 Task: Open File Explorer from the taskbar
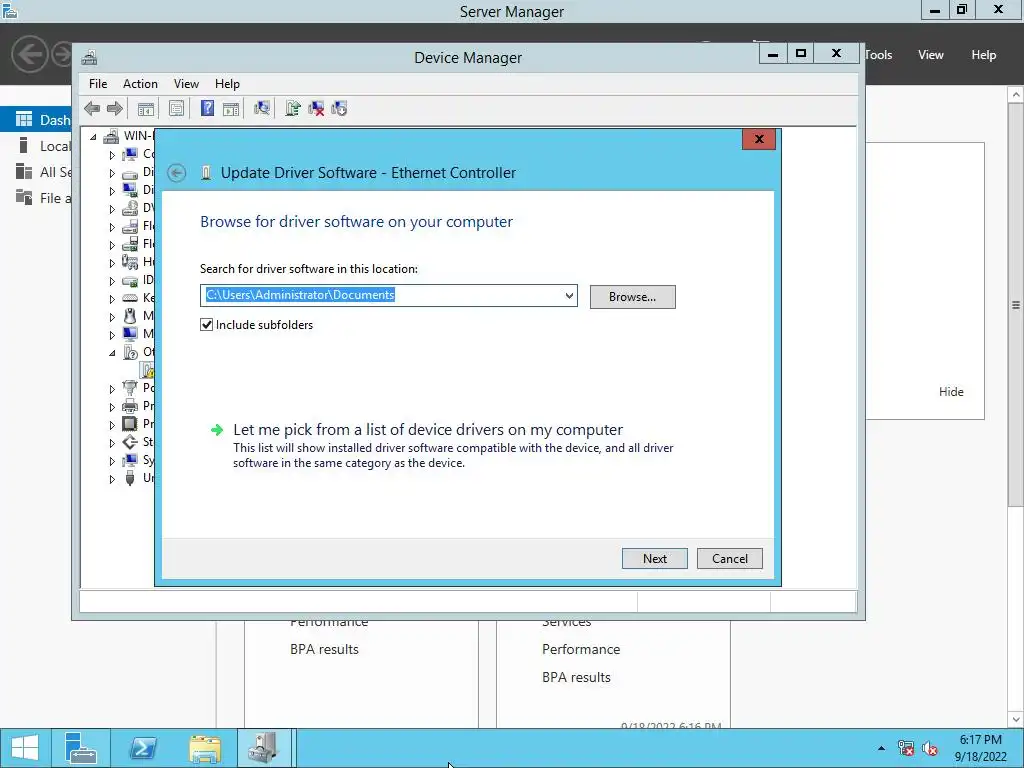click(x=204, y=748)
